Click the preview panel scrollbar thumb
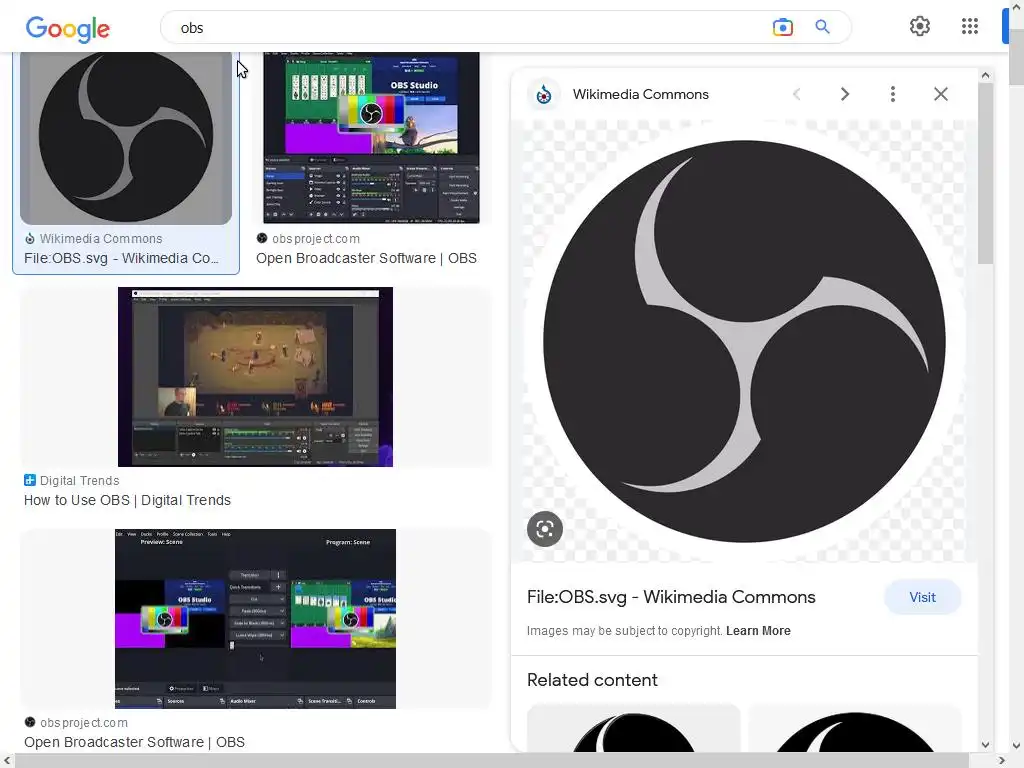Viewport: 1024px width, 768px height. 985,173
